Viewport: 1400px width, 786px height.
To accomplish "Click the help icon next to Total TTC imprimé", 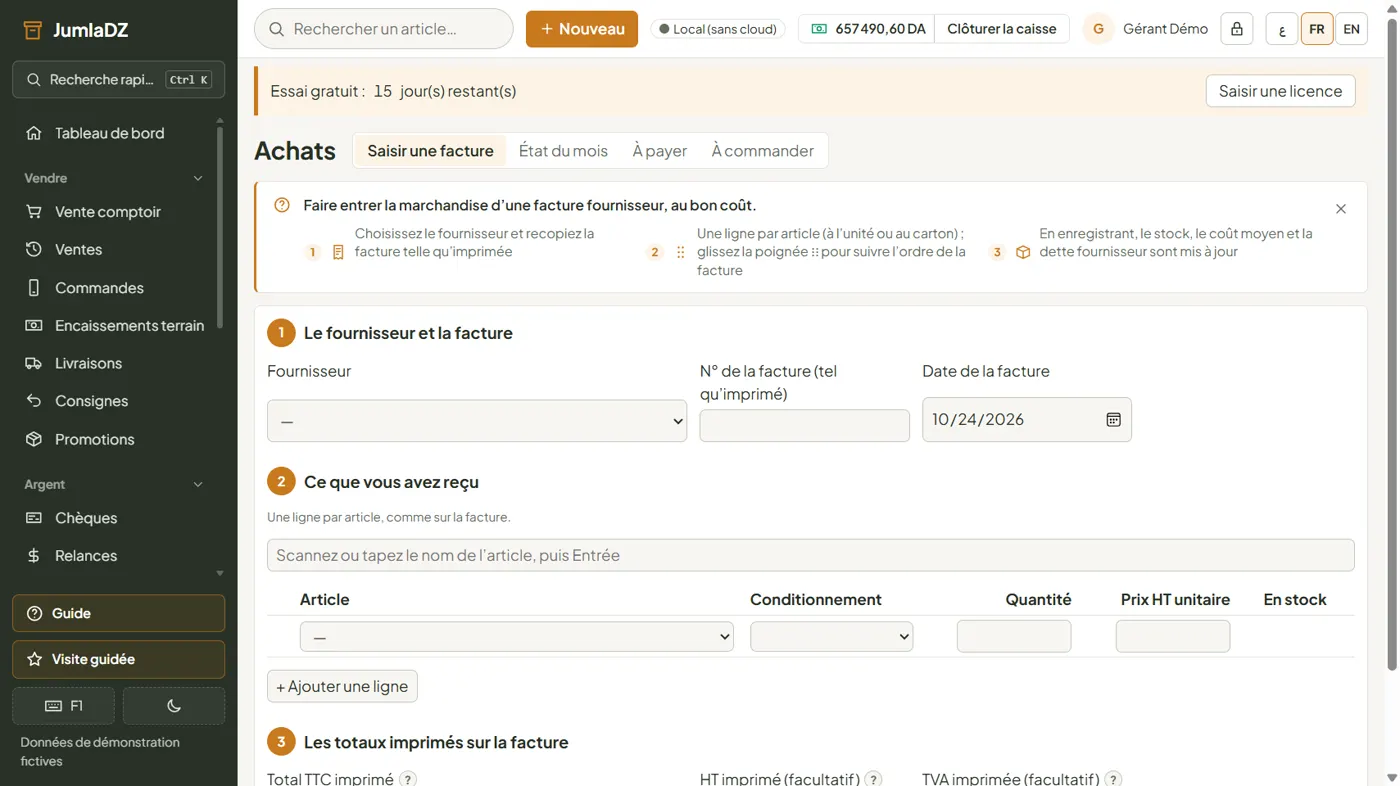I will point(408,779).
